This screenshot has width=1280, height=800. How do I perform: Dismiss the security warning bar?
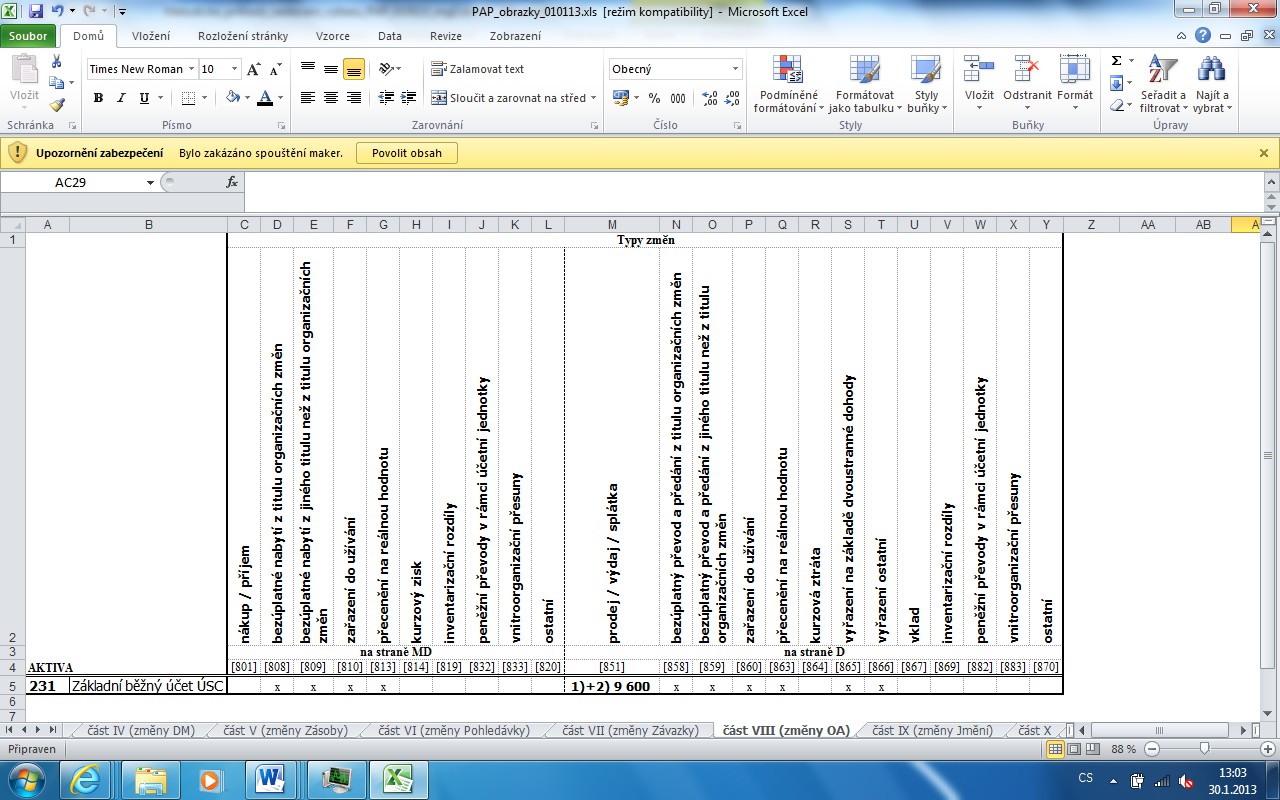[x=1264, y=153]
